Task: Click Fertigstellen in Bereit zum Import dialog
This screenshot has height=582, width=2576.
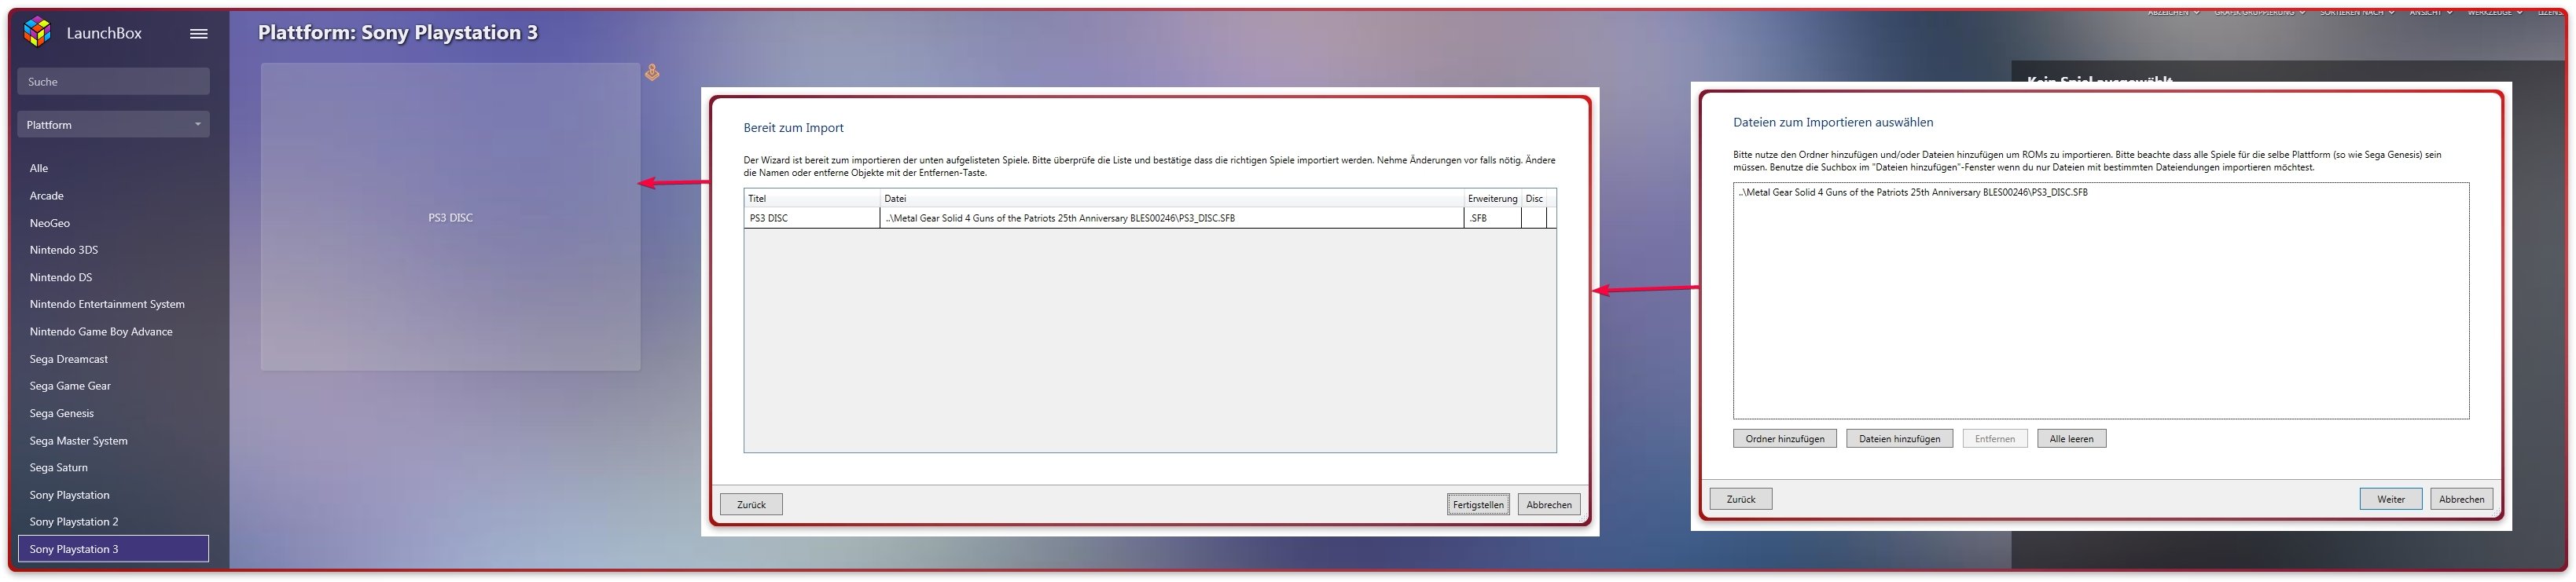Action: (1478, 505)
